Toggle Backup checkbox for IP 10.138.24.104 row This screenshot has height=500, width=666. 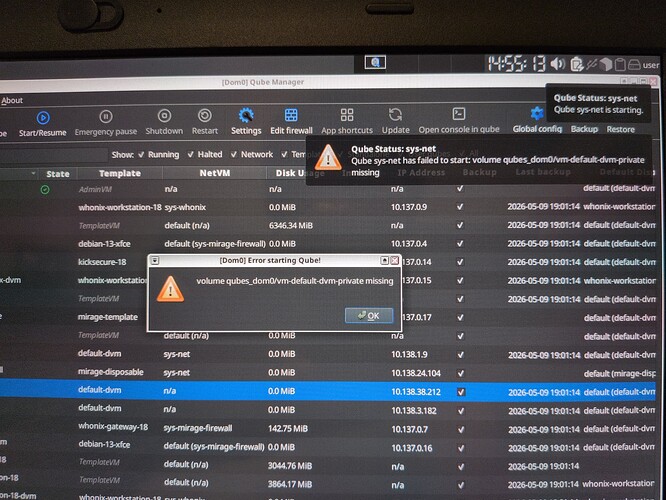coord(460,373)
